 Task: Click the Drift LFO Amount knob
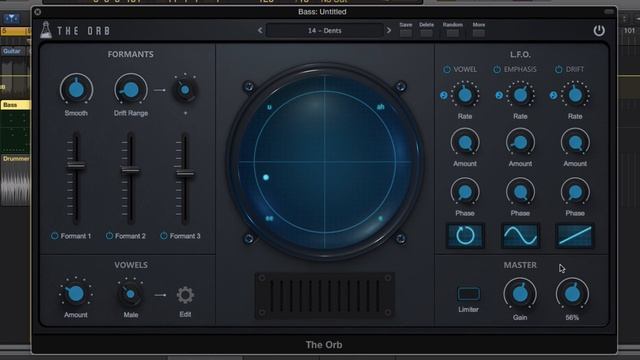[x=575, y=142]
